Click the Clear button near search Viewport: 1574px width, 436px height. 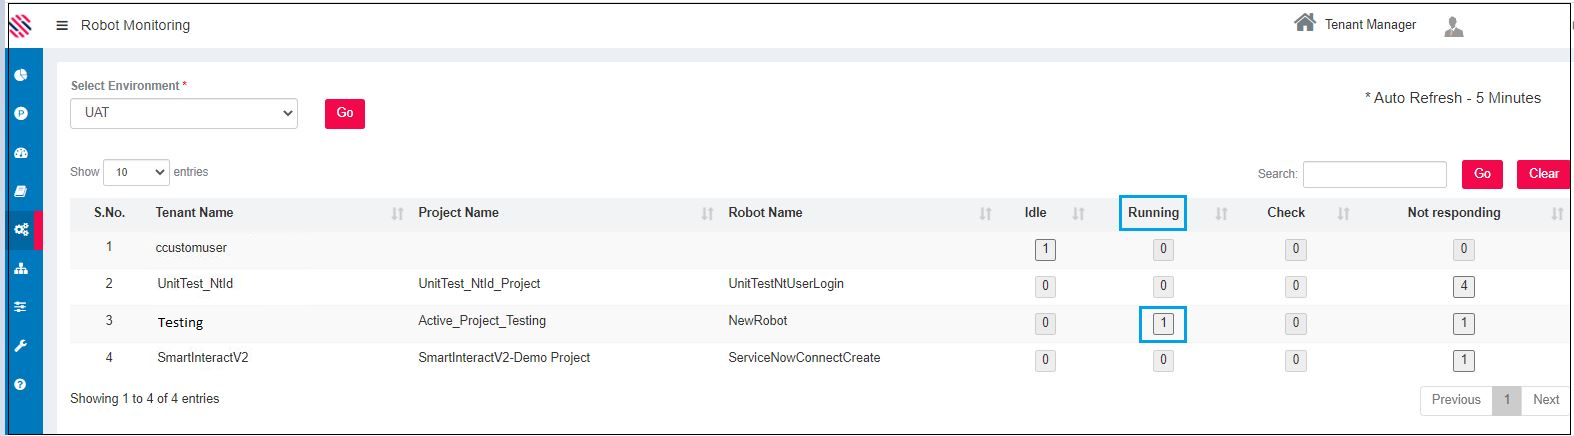click(1542, 174)
